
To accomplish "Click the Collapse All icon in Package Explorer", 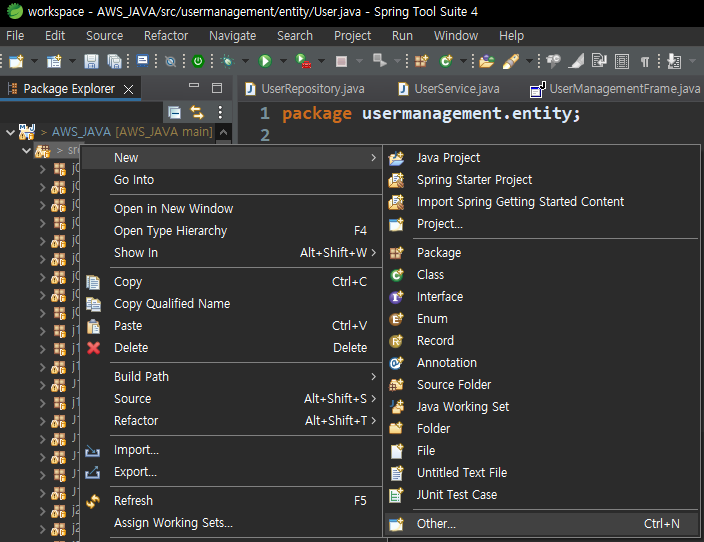I will tap(174, 112).
